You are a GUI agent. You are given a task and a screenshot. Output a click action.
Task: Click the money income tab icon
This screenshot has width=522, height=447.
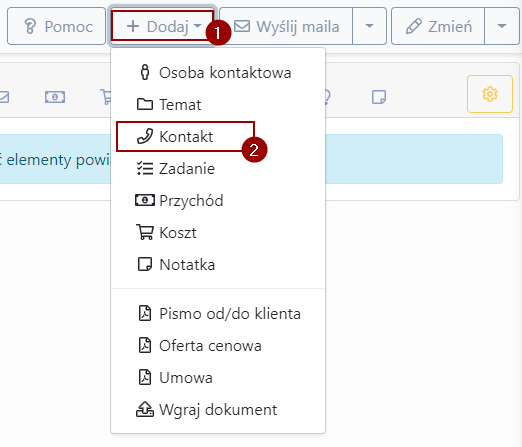point(55,97)
